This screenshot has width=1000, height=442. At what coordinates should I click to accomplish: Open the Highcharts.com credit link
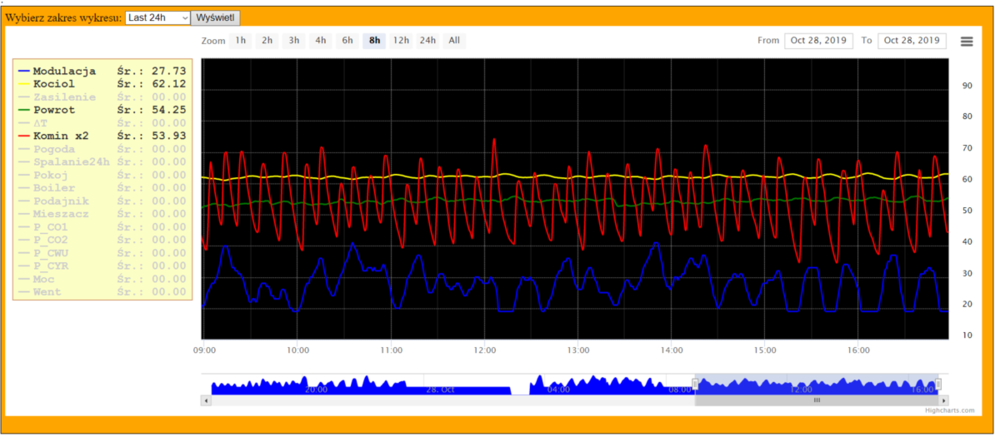(949, 410)
